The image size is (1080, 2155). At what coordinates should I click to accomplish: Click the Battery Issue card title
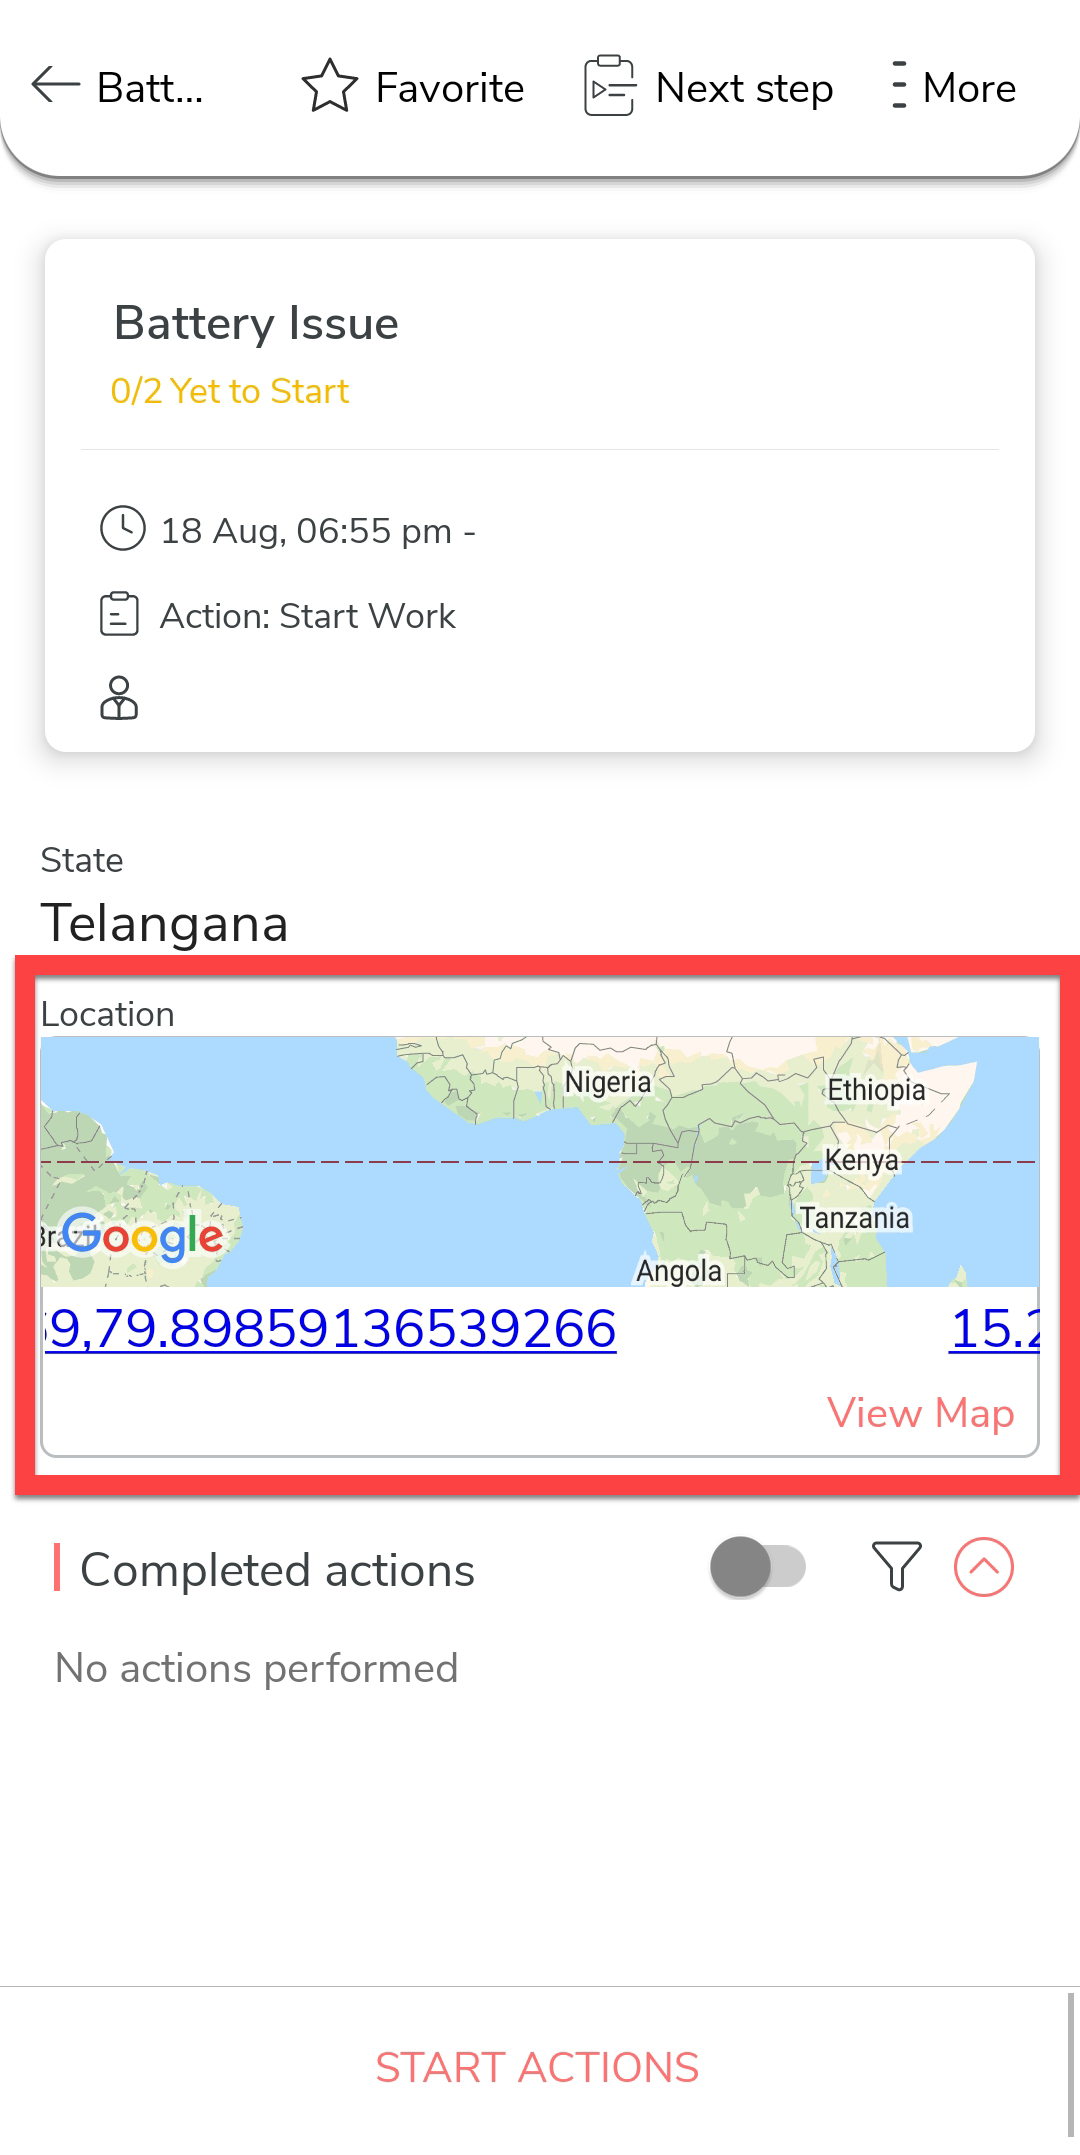[256, 323]
